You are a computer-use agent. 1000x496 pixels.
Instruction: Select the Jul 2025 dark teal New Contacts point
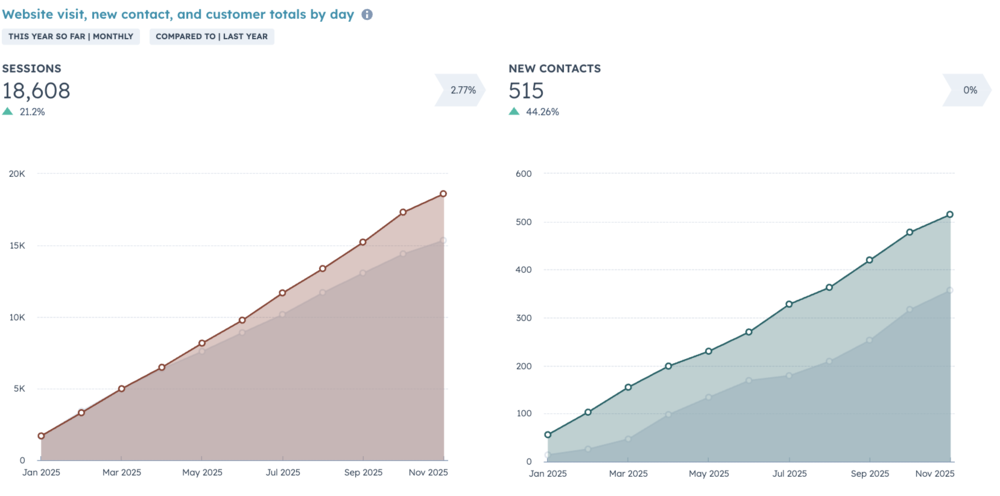pyautogui.click(x=789, y=304)
